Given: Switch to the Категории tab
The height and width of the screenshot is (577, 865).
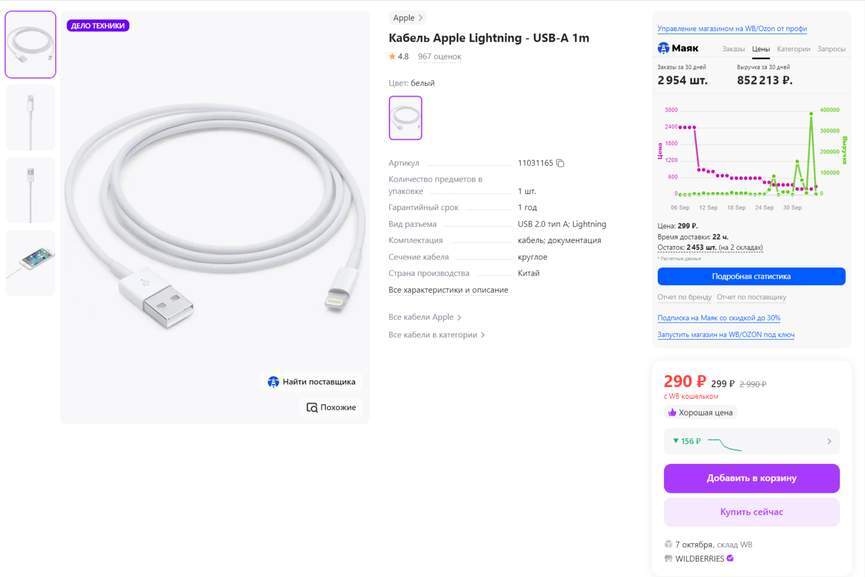Looking at the screenshot, I should click(x=793, y=48).
